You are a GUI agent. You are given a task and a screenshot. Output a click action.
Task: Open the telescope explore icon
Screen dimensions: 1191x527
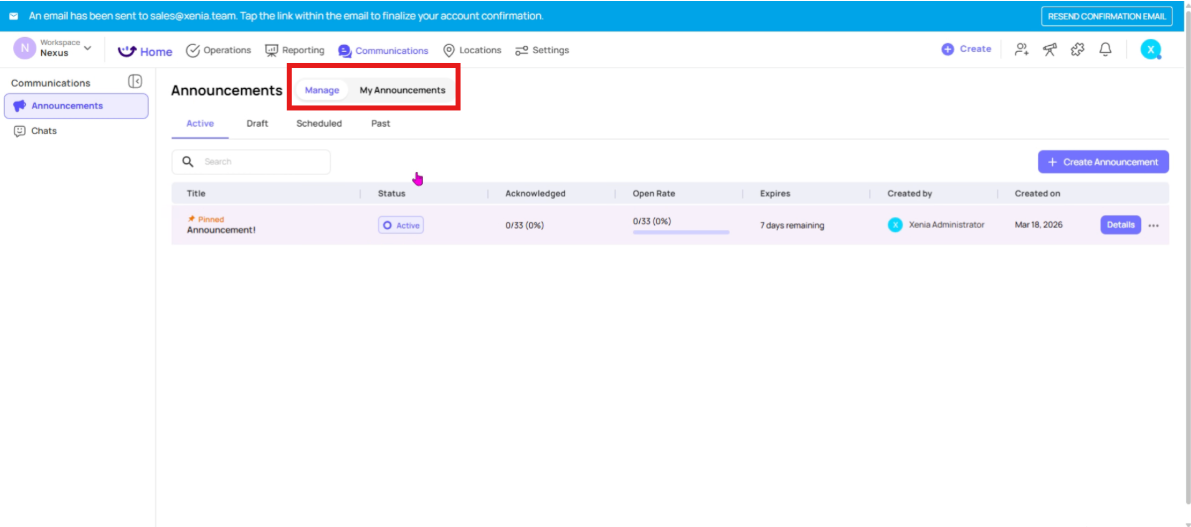click(1049, 49)
